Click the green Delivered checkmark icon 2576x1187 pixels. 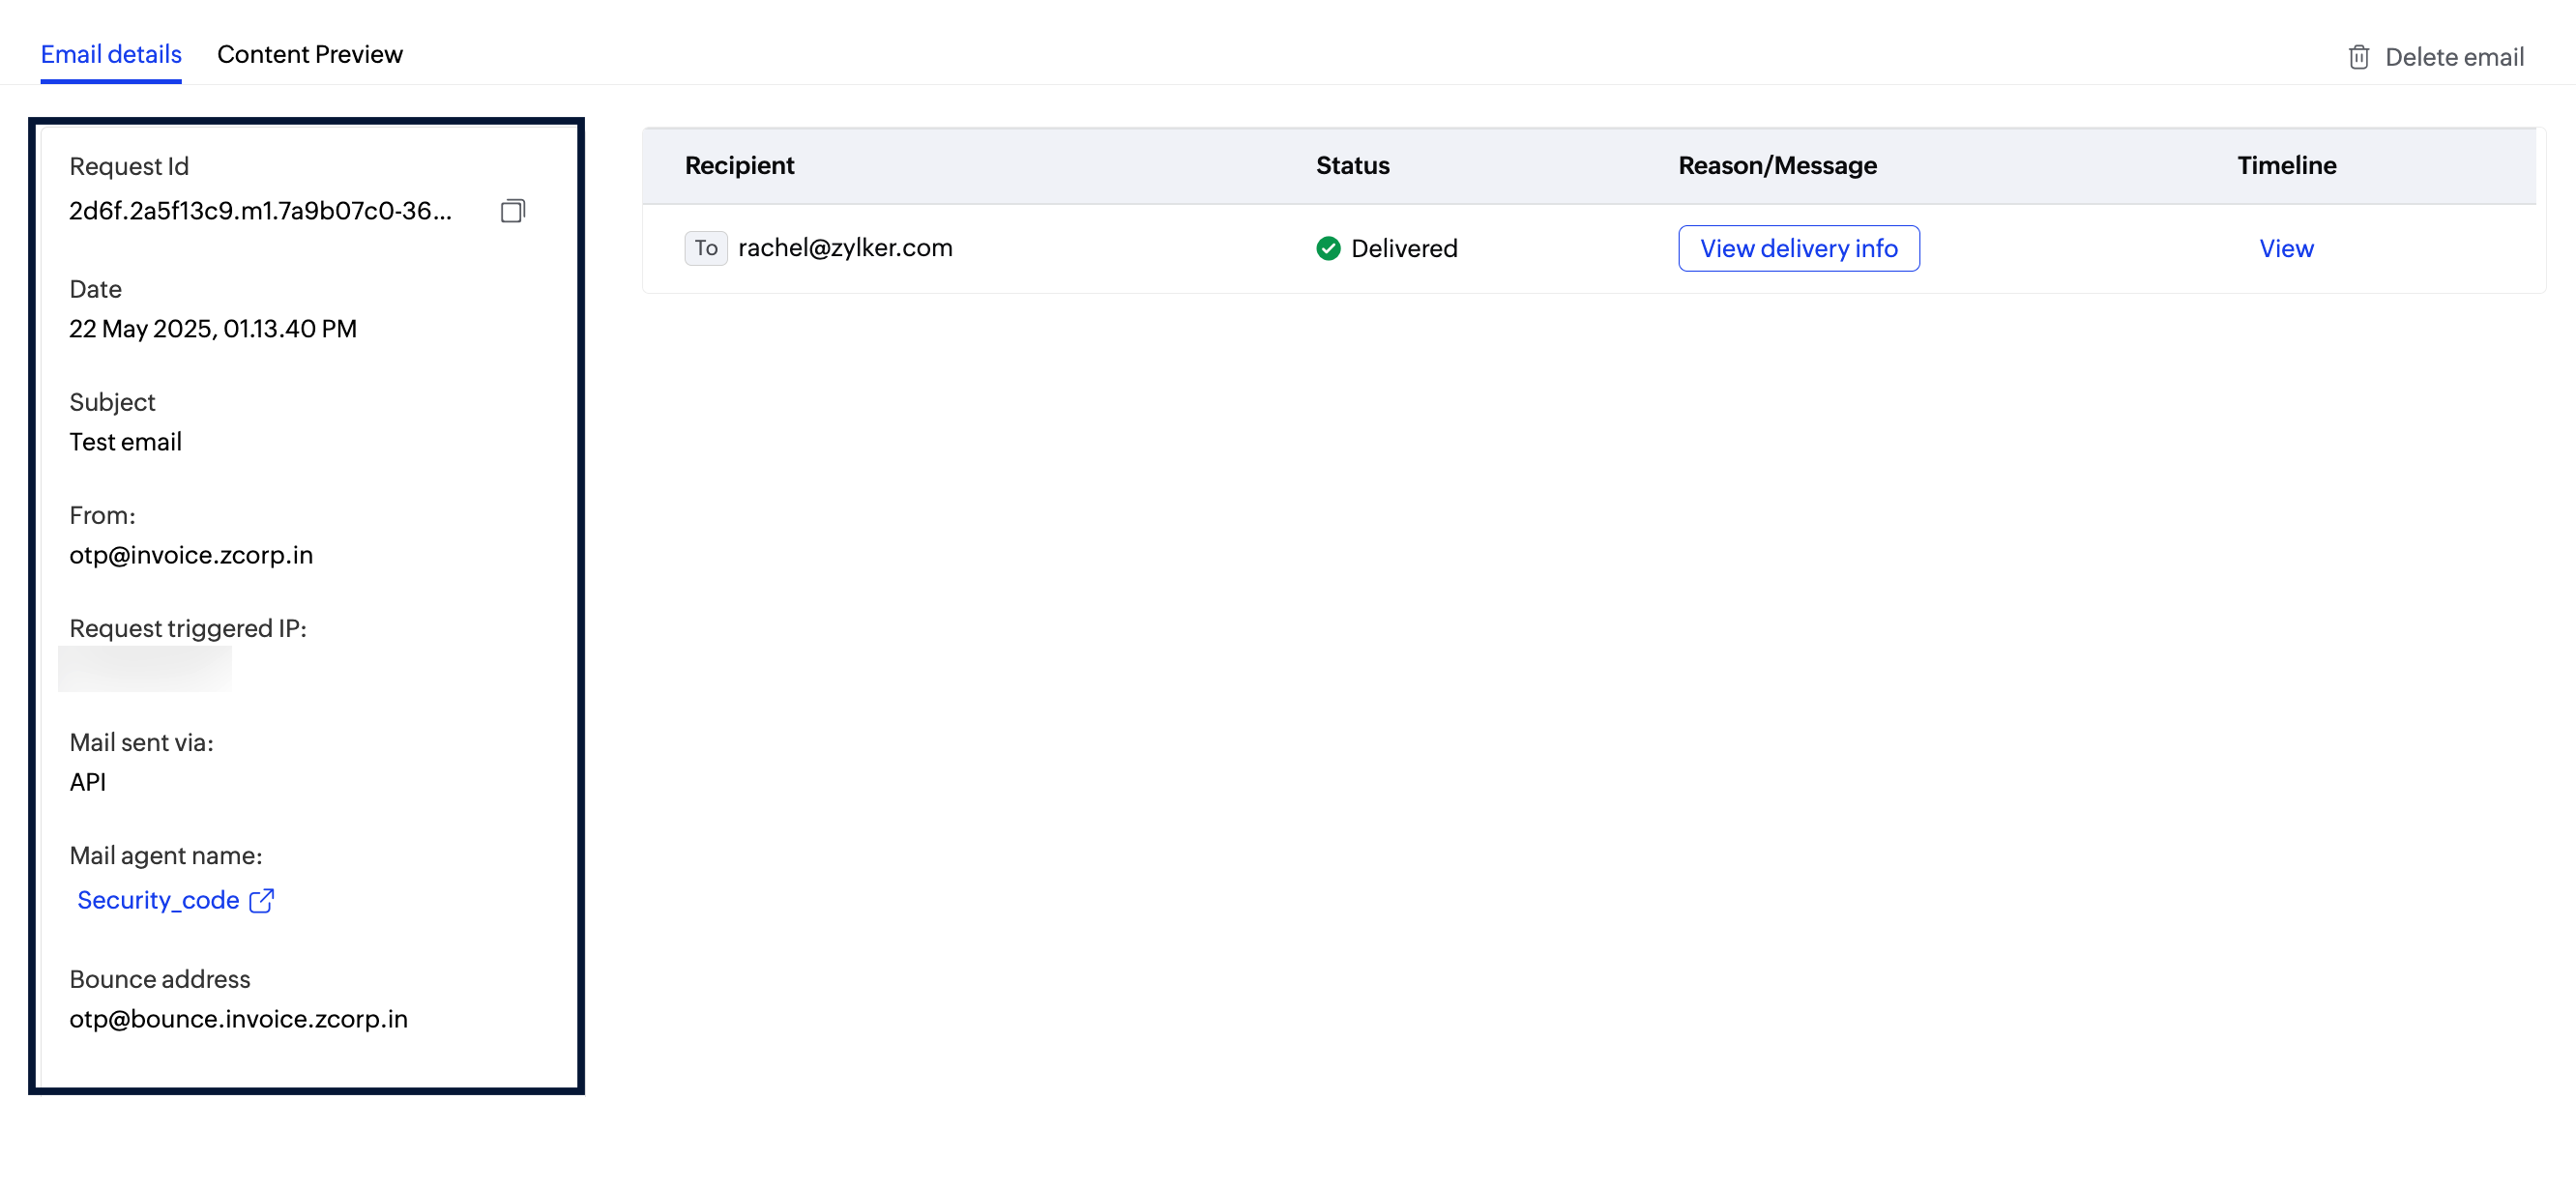point(1328,248)
